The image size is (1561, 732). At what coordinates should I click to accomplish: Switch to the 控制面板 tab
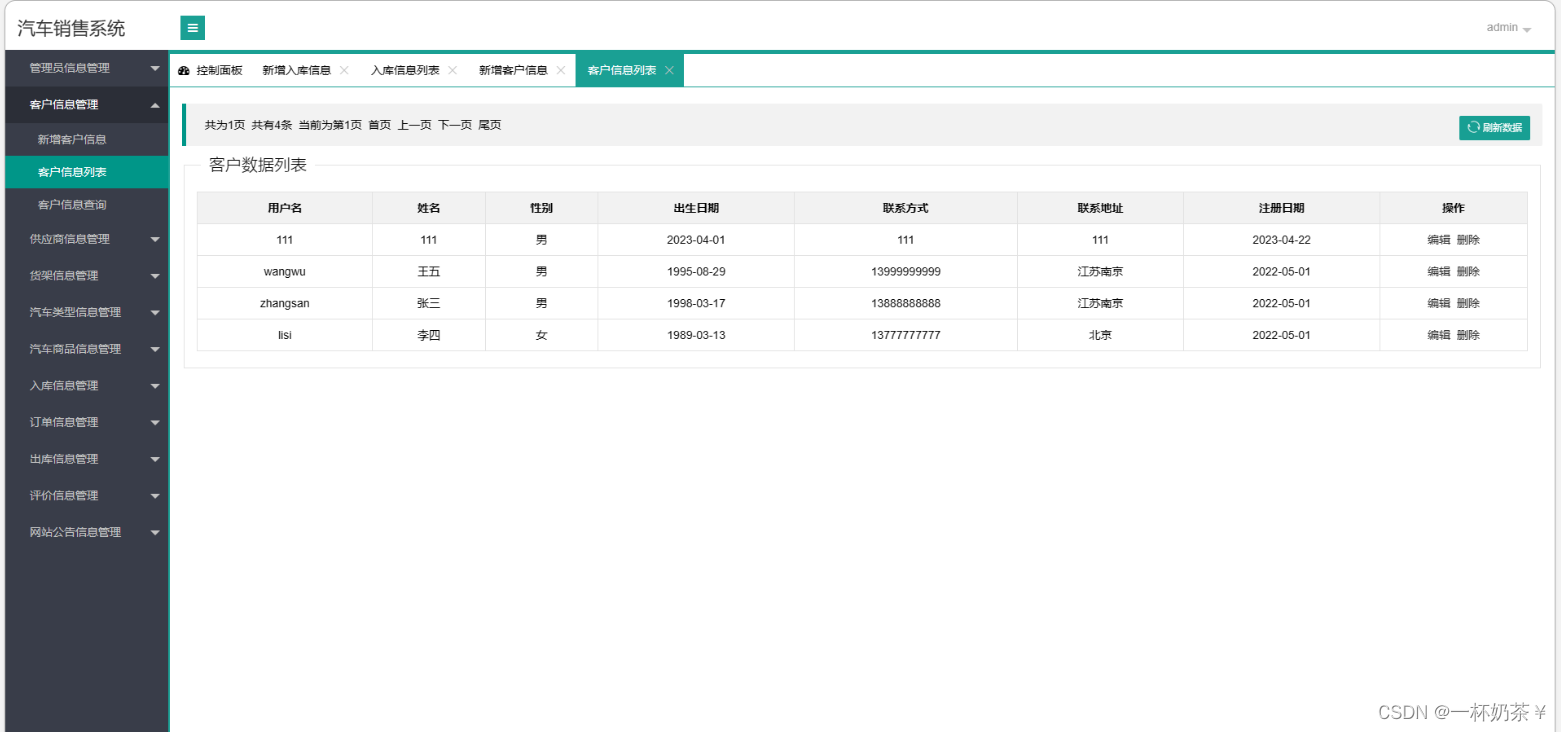click(211, 70)
